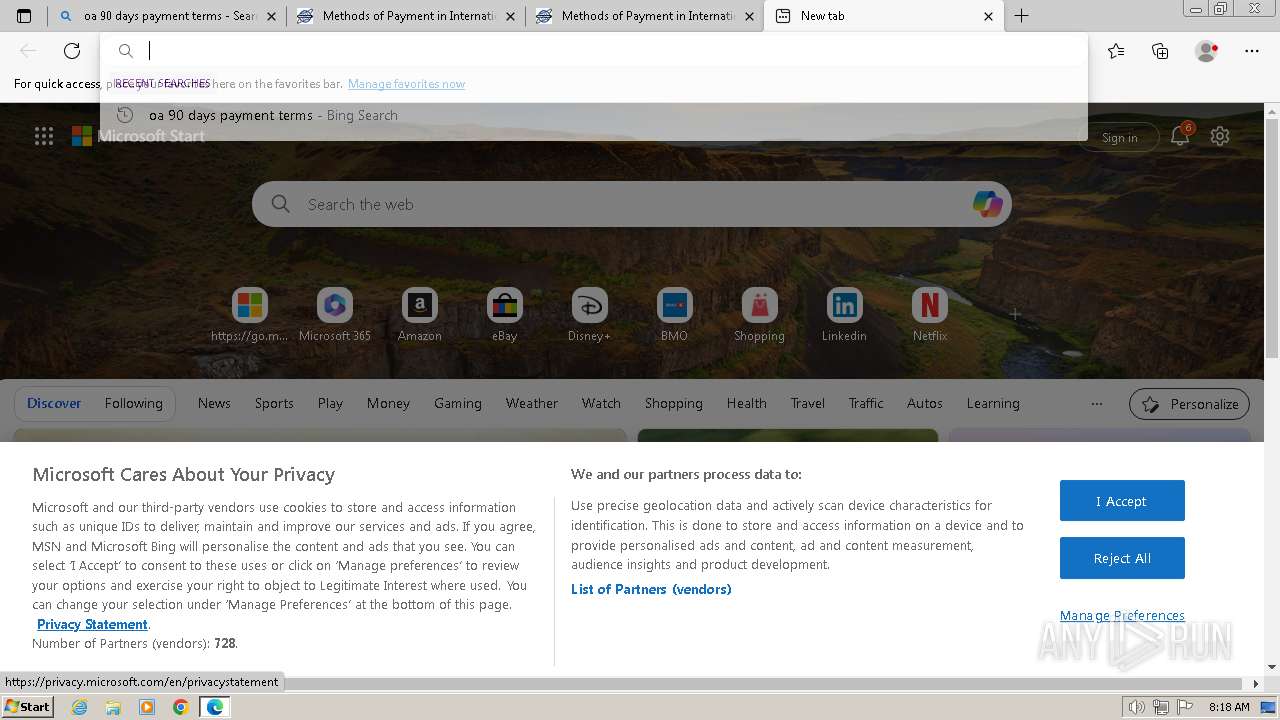
Task: Close the New tab tab
Action: coord(988,16)
